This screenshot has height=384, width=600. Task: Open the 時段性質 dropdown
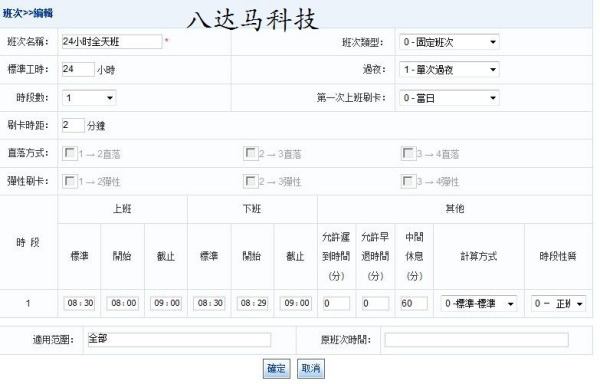coord(558,304)
